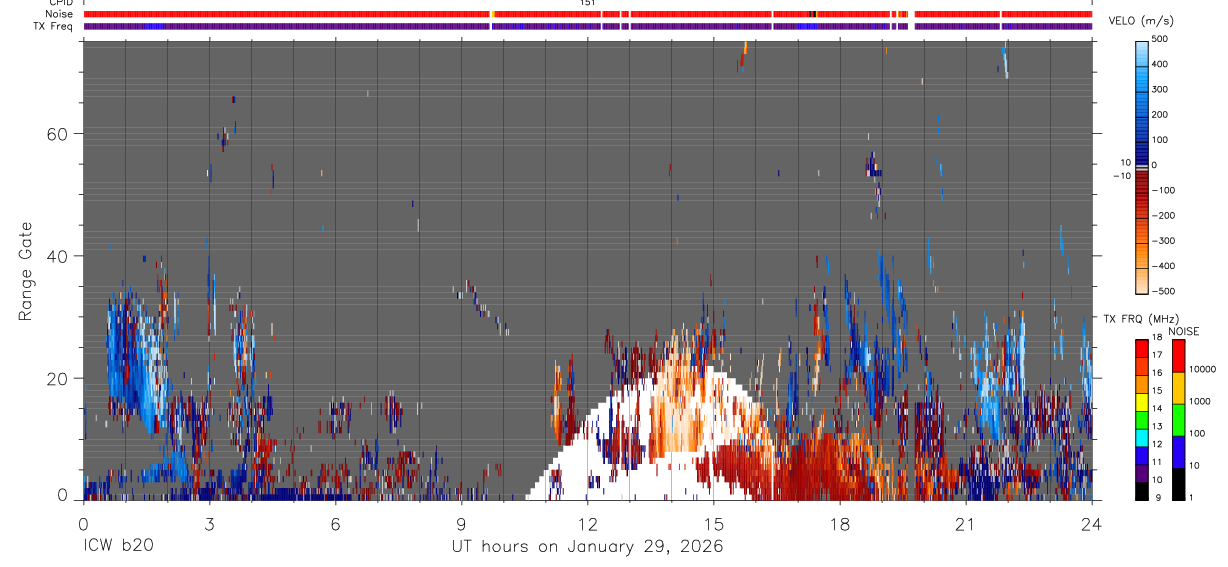Click the NOISE scale value 10000
The image size is (1228, 567).
click(x=1203, y=369)
